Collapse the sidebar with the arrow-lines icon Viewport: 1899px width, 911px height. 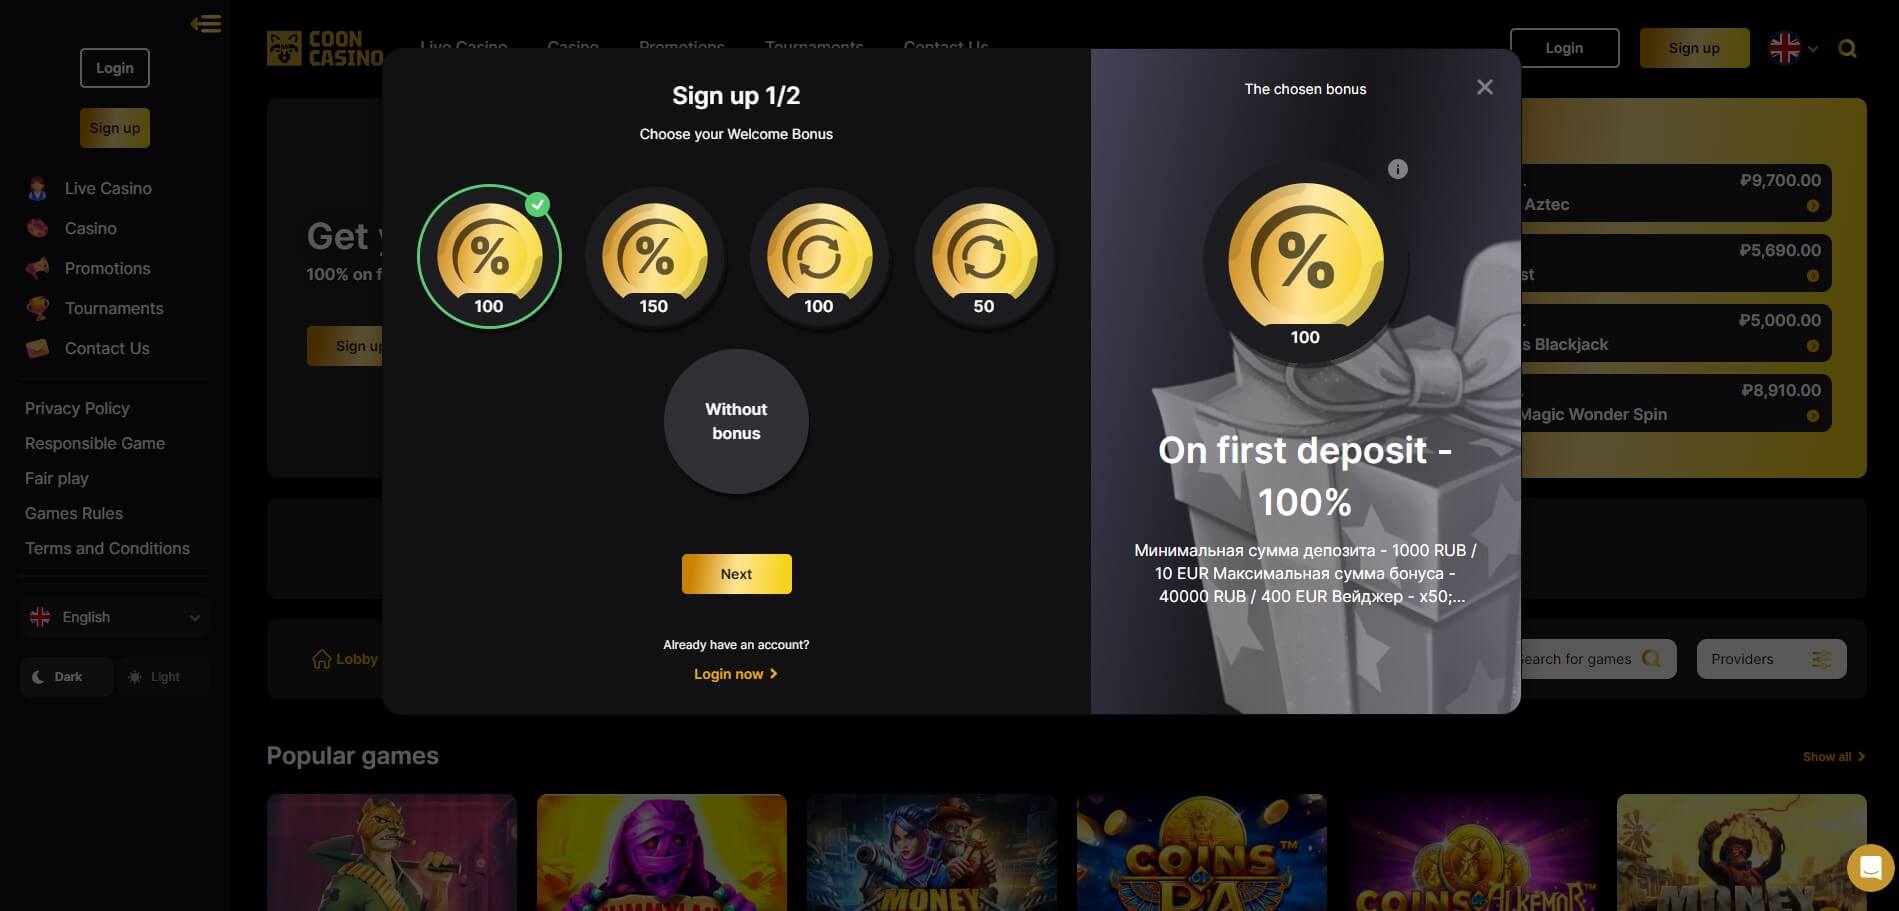[206, 23]
